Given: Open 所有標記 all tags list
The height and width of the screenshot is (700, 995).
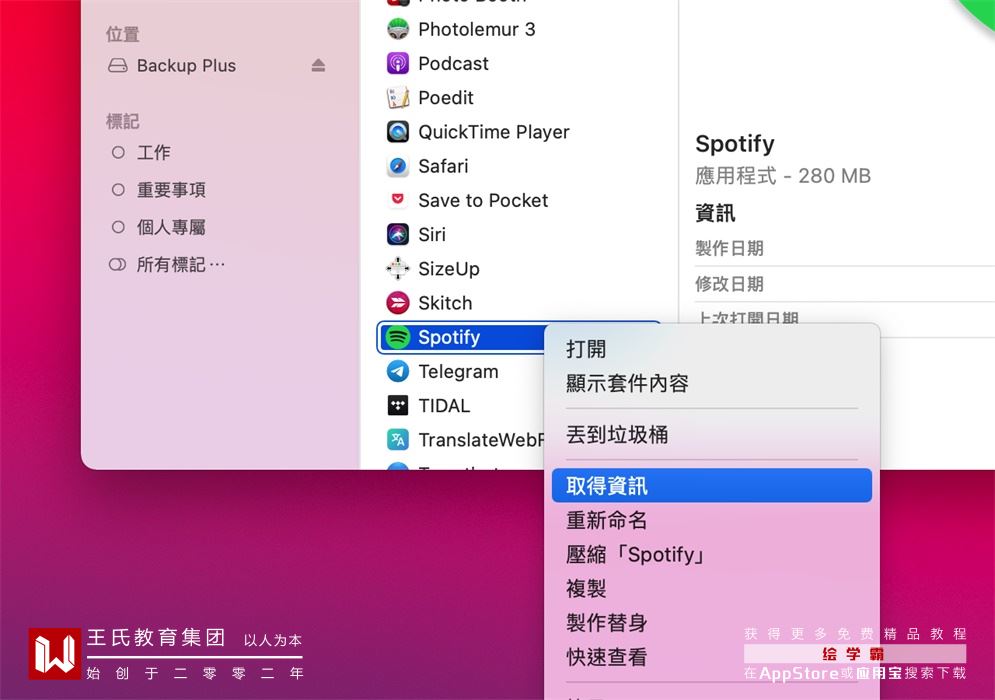Looking at the screenshot, I should pyautogui.click(x=167, y=265).
